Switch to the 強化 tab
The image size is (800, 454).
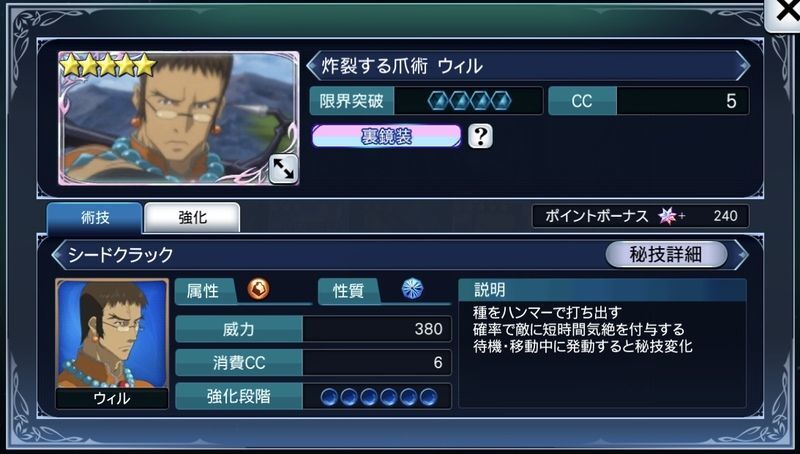coord(192,218)
